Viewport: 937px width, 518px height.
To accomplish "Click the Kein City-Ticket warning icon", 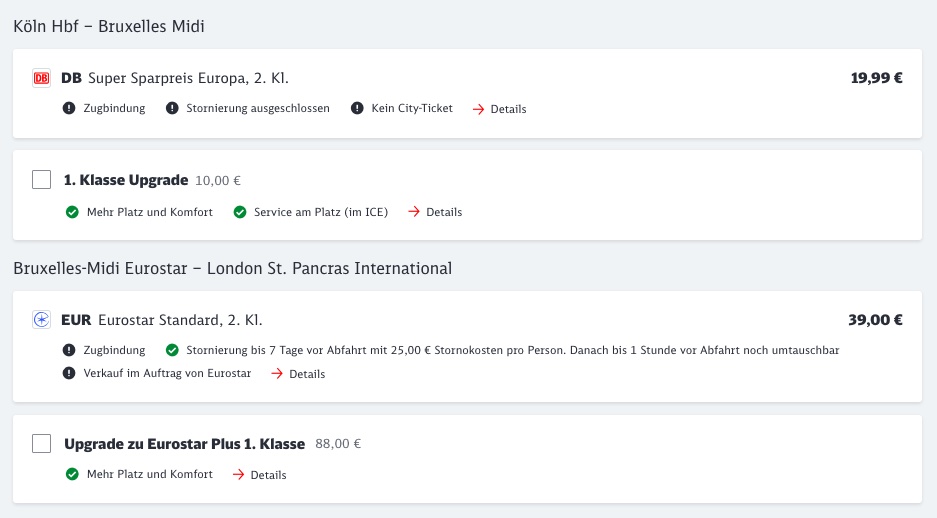I will pos(357,108).
